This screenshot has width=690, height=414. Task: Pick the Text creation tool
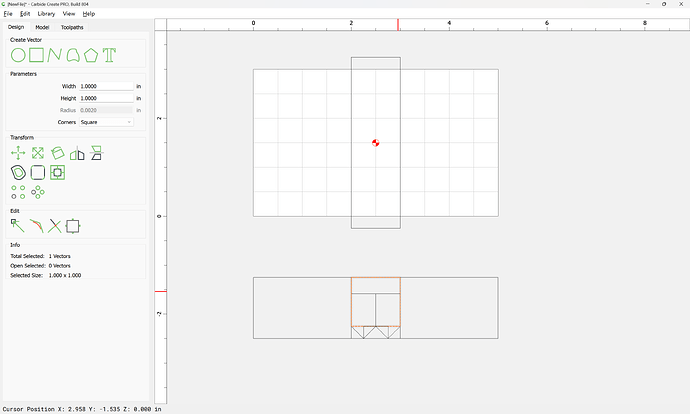(x=109, y=55)
